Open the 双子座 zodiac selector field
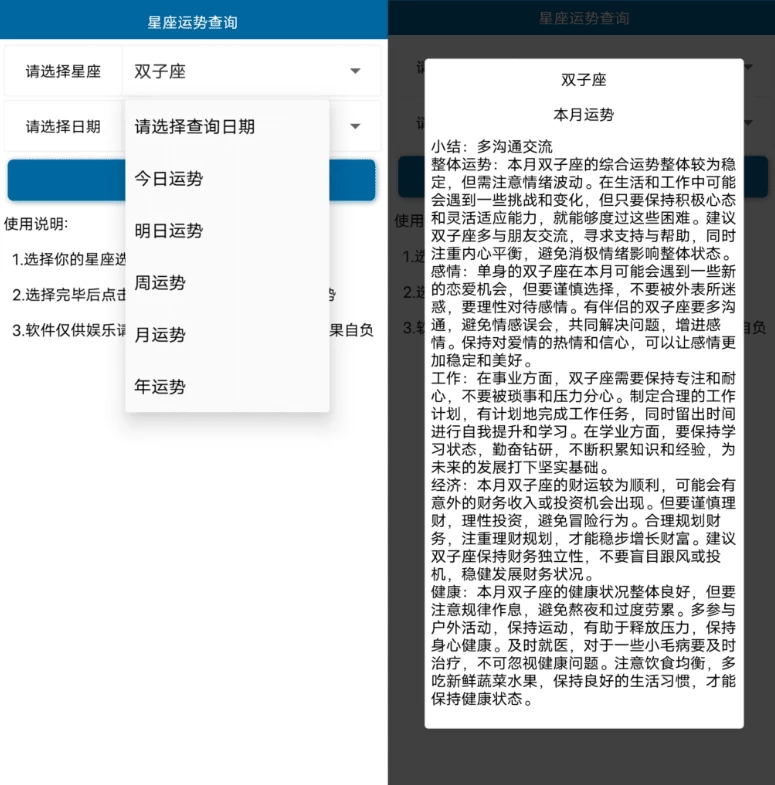This screenshot has height=785, width=775. (240, 71)
